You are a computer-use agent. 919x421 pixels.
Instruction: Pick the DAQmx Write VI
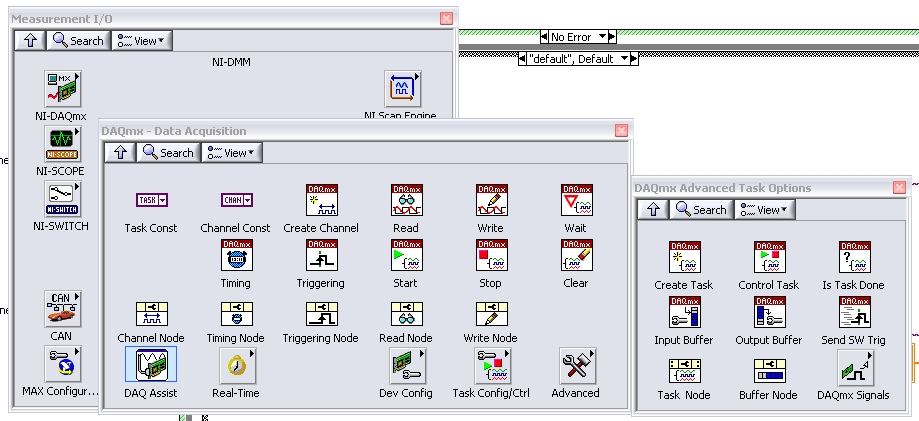click(492, 200)
